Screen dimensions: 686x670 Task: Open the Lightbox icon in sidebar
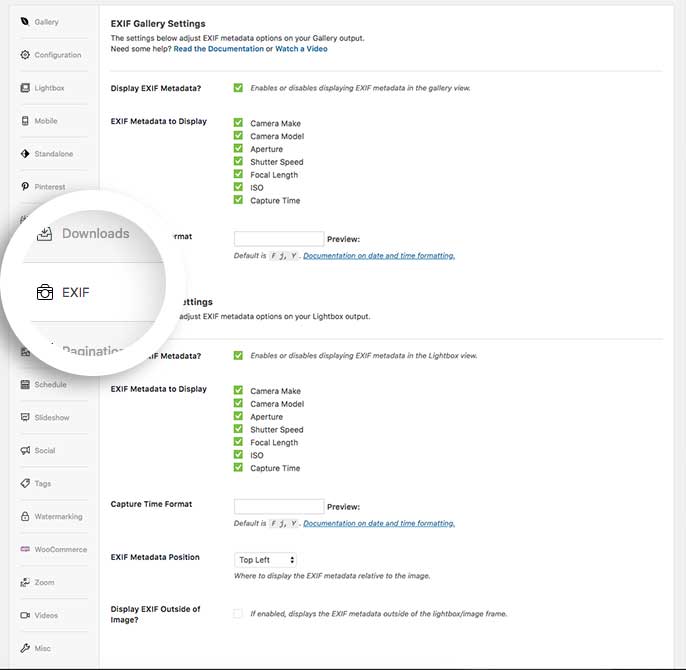(25, 88)
